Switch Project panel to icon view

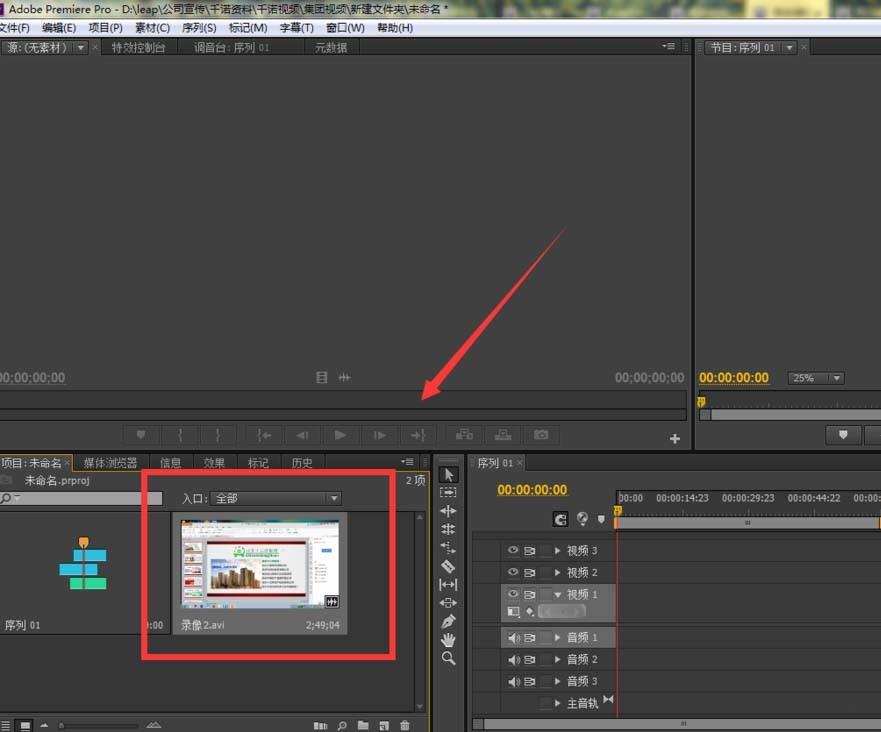[24, 724]
